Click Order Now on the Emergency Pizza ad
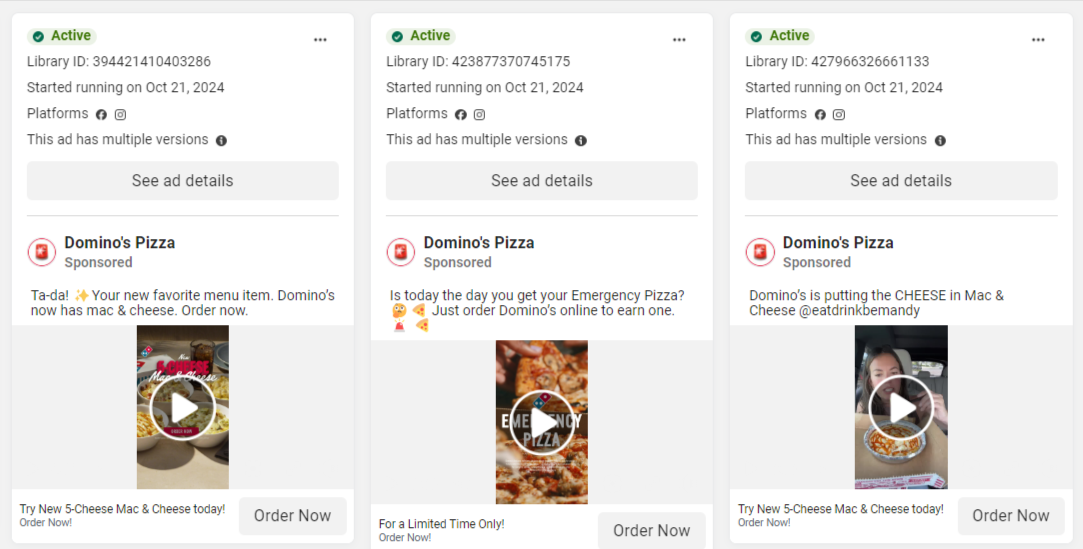The height and width of the screenshot is (549, 1083). coord(652,530)
